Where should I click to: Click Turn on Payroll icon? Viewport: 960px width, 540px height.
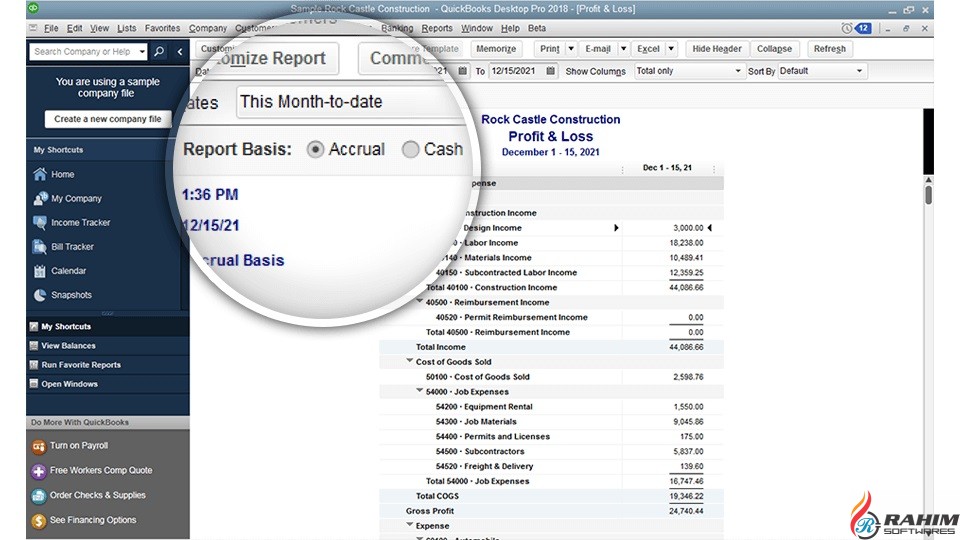tap(39, 446)
